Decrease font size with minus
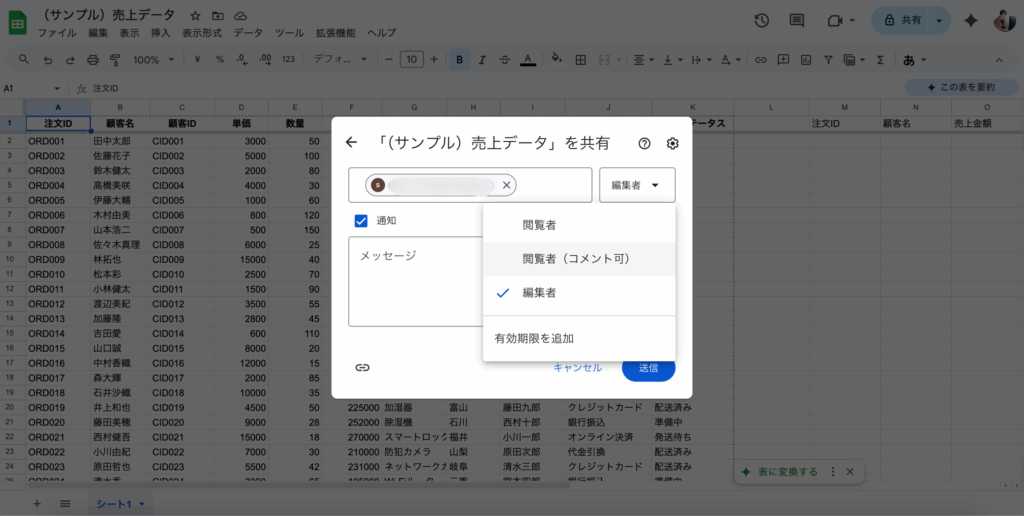This screenshot has height=516, width=1024. tap(389, 59)
